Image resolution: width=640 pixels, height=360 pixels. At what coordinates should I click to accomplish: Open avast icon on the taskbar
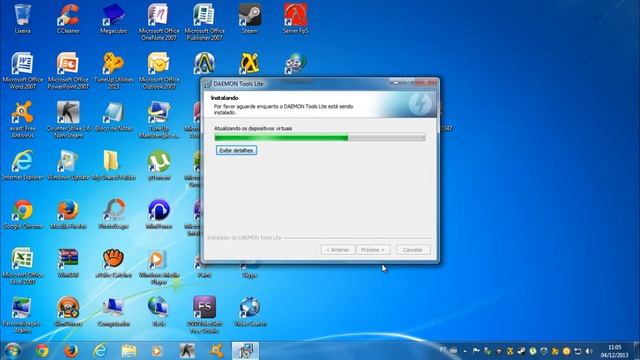(216, 351)
